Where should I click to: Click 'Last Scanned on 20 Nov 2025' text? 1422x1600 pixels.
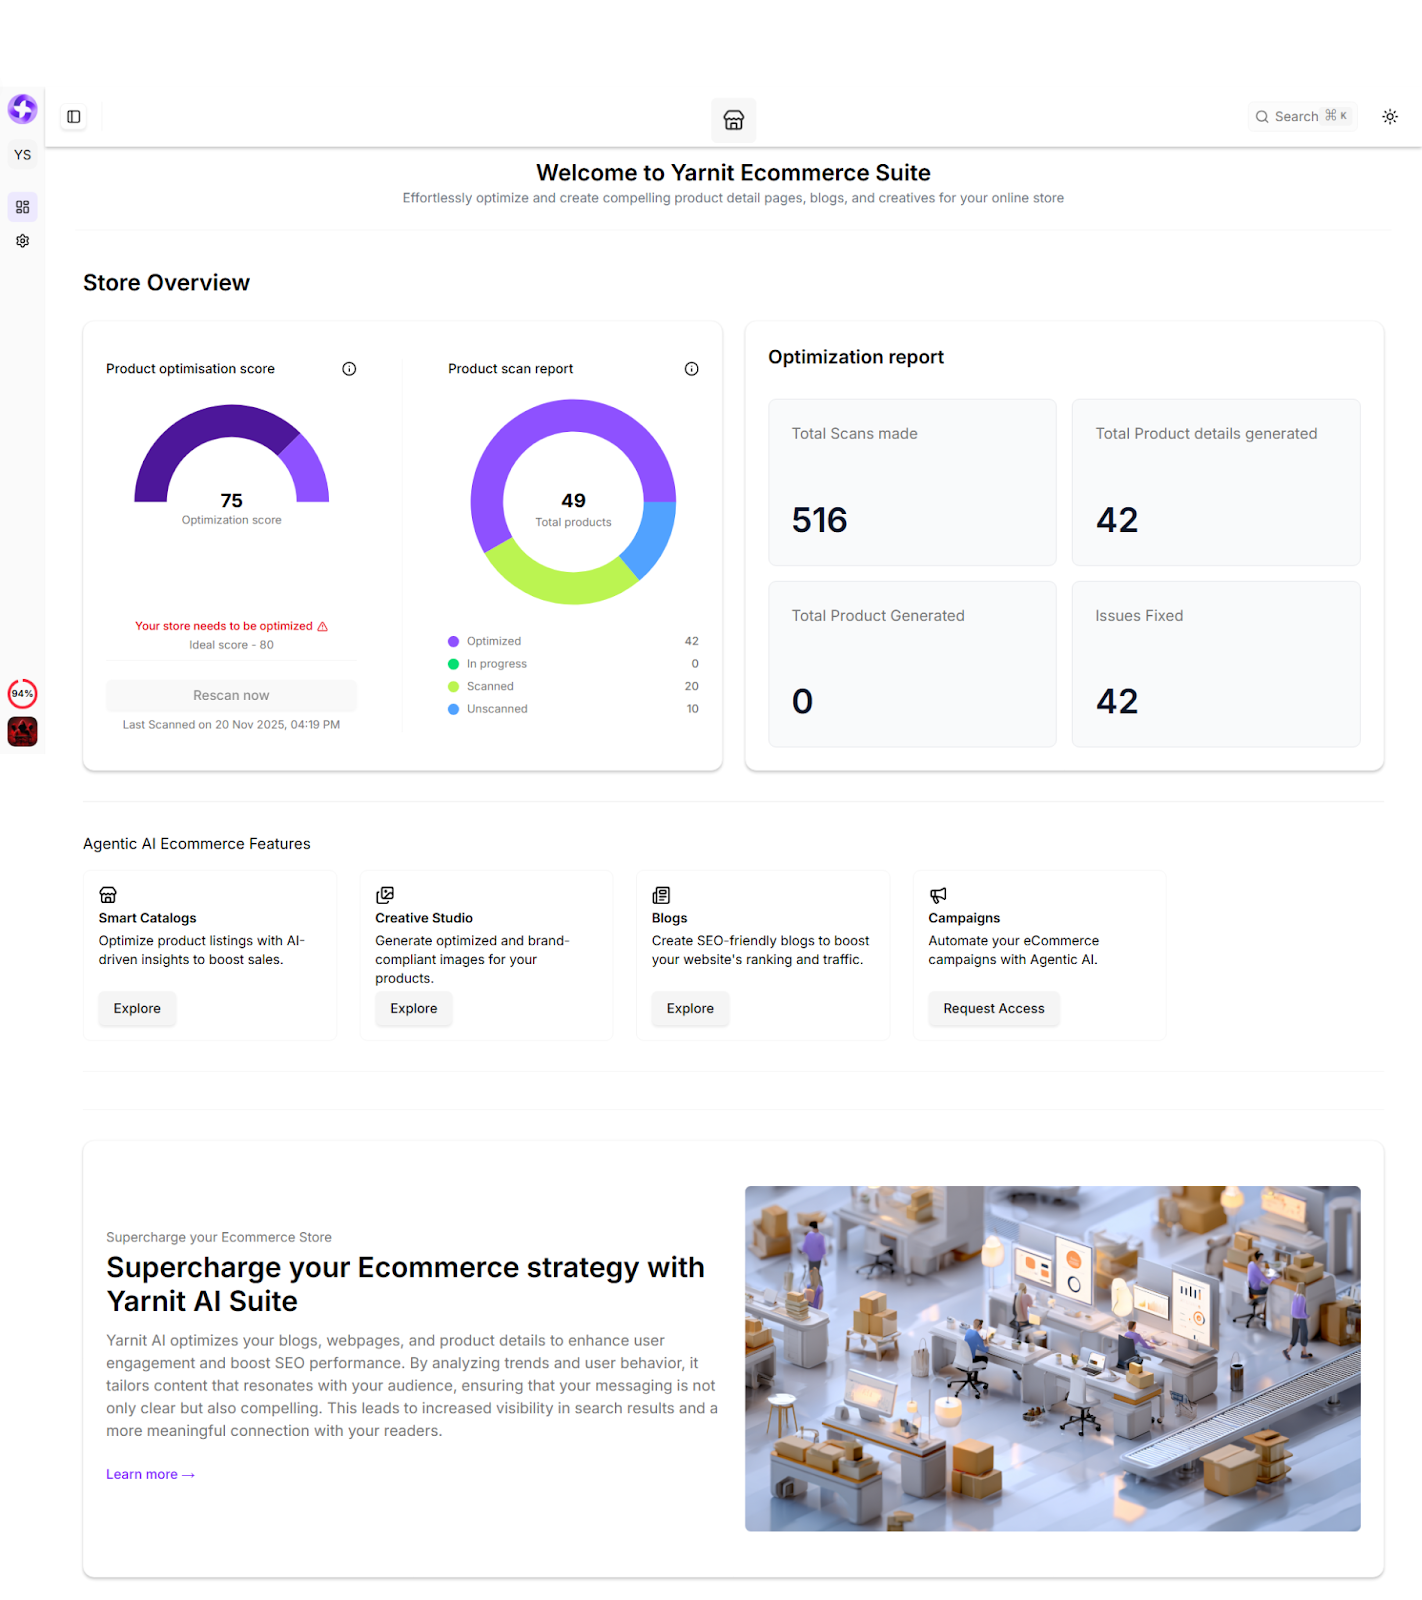231,725
